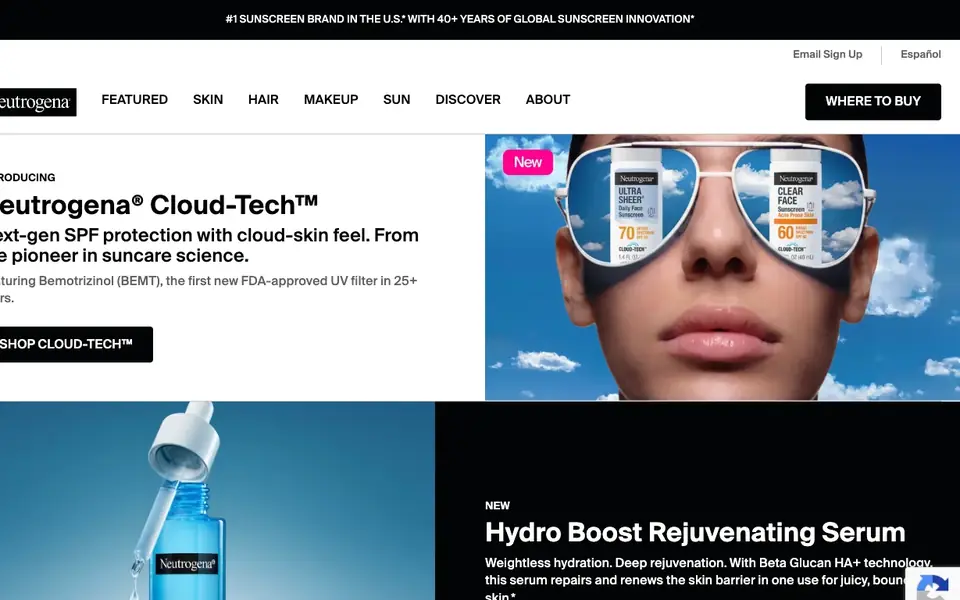
Task: Click the Bemotrizinol (BEMT) description text
Action: pos(208,289)
